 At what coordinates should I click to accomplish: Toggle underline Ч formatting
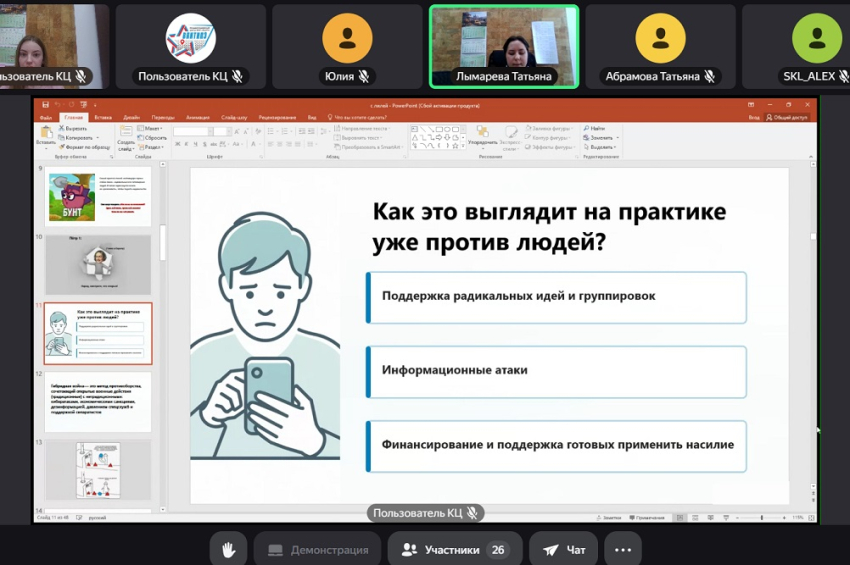click(195, 144)
